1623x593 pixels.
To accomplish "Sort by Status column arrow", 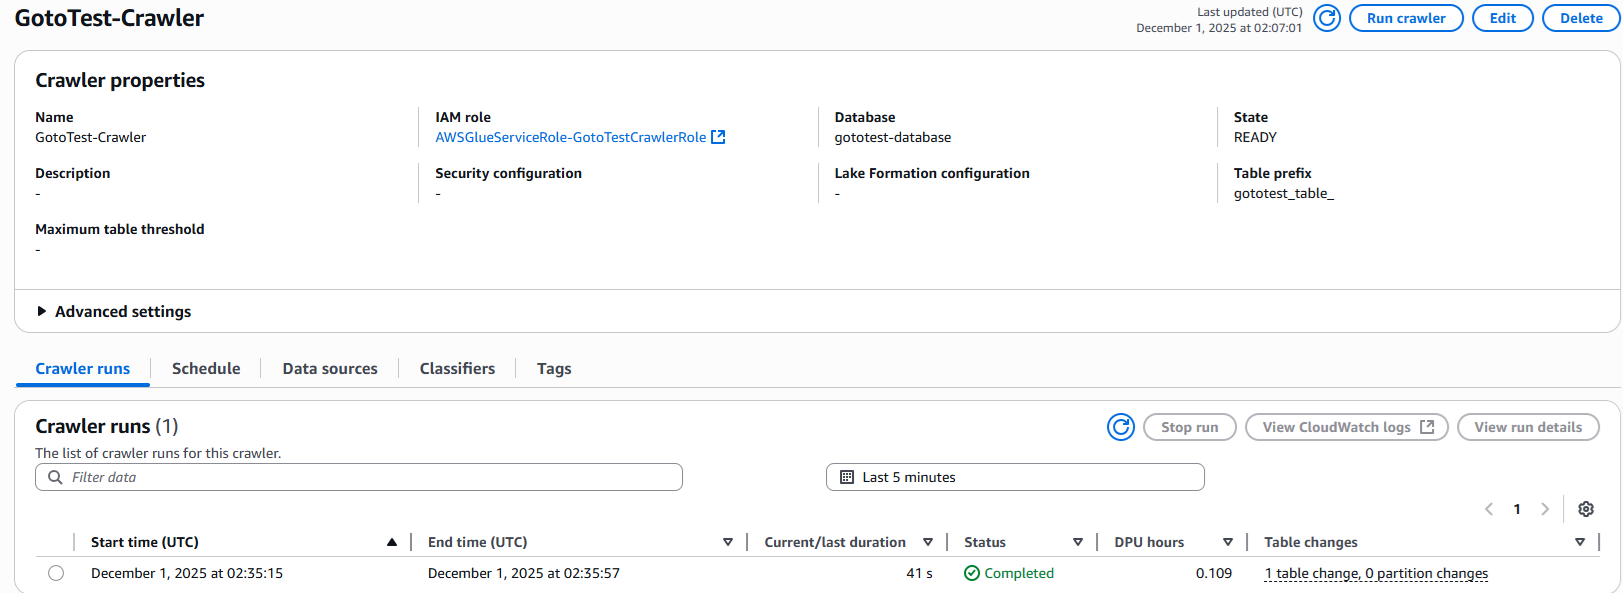I will coord(1077,542).
